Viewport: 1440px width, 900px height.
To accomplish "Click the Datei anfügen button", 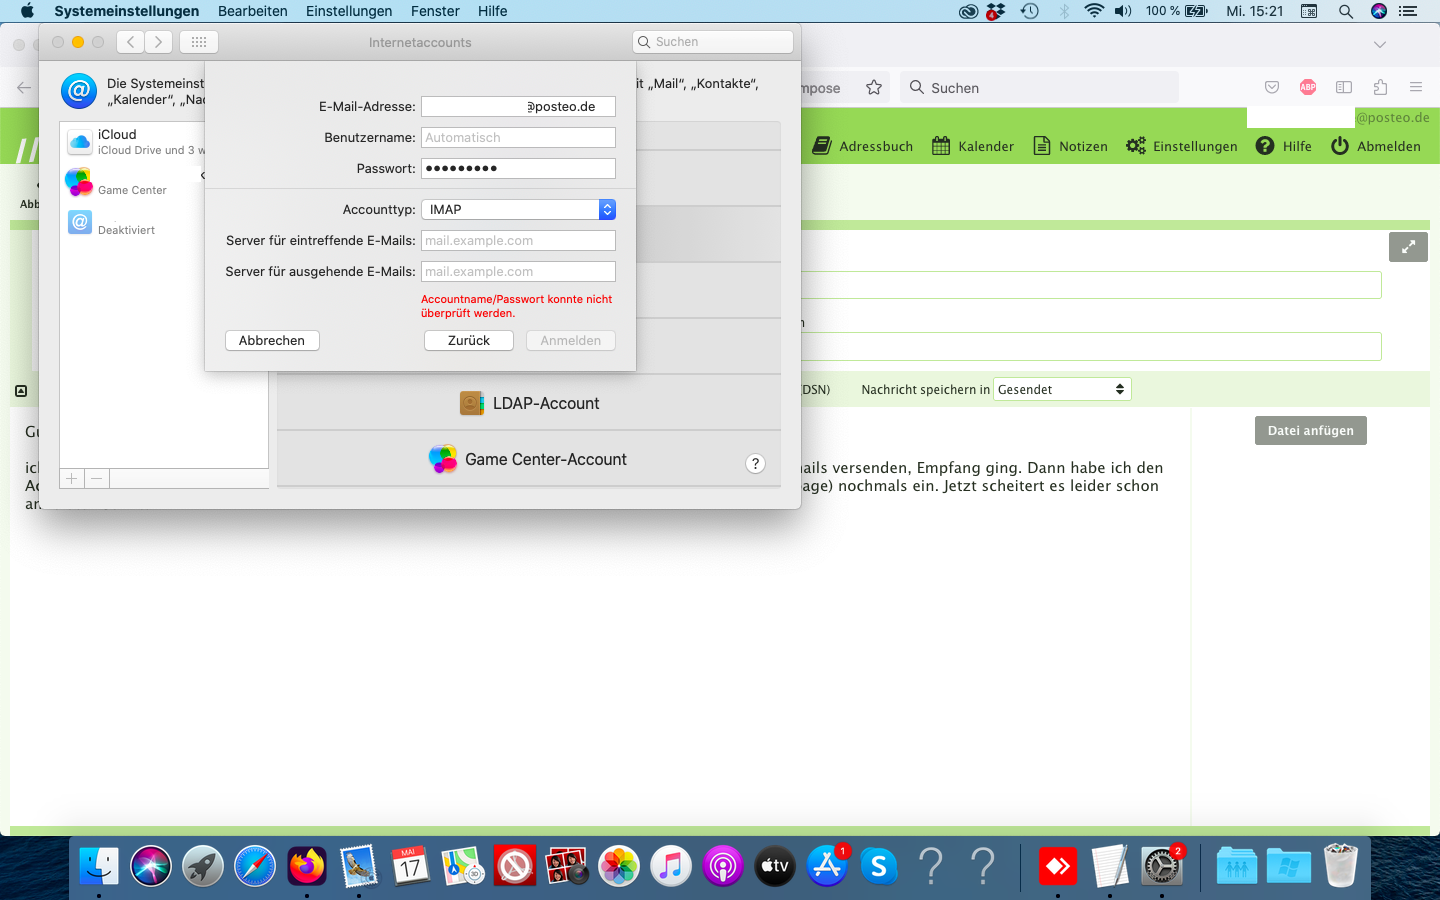I will (1311, 430).
